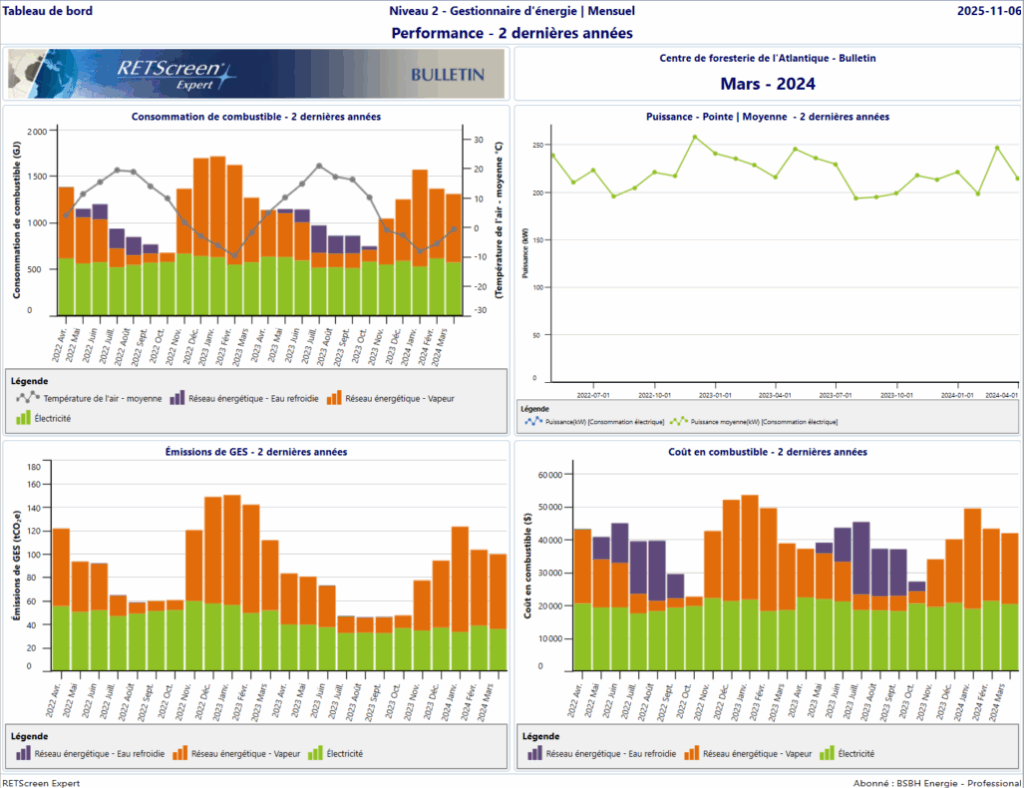Click the 2025-11-06 date in the header
This screenshot has height=788, width=1024.
987,12
